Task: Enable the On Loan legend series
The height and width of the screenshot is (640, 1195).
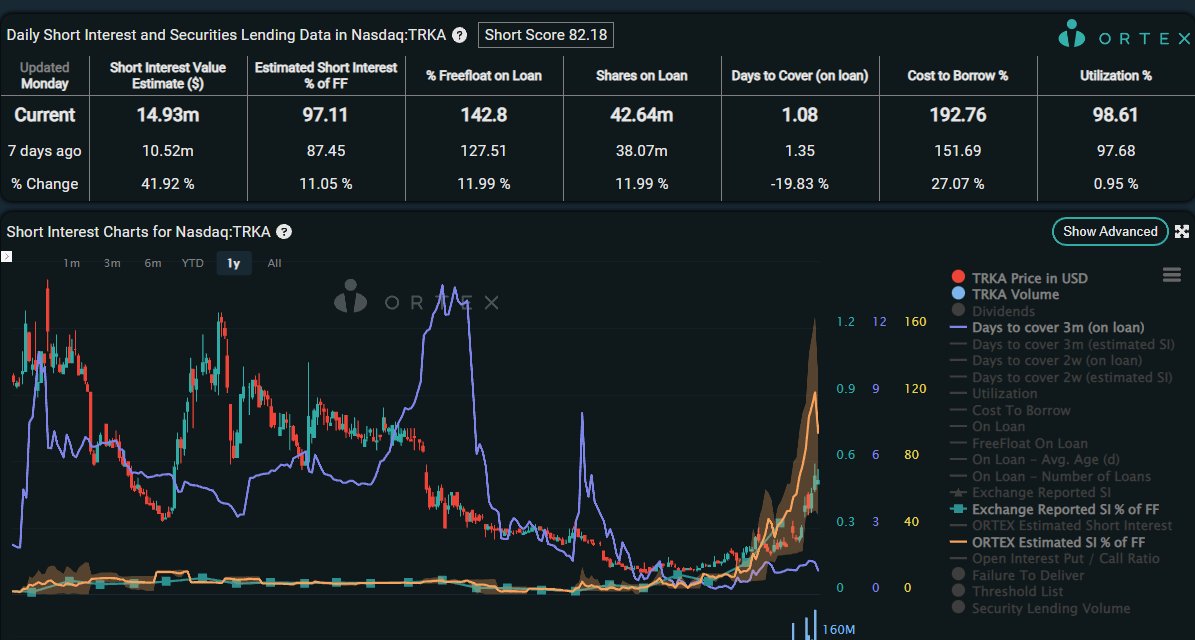Action: pyautogui.click(x=988, y=427)
